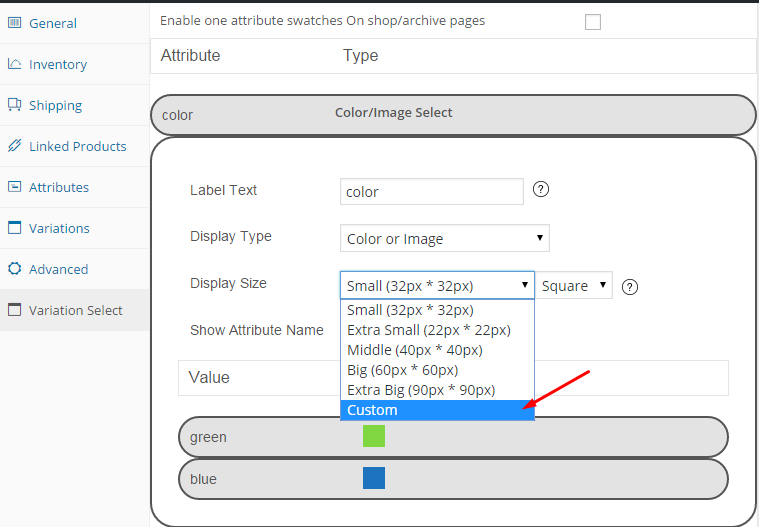Click the Advanced gear icon

[15, 269]
